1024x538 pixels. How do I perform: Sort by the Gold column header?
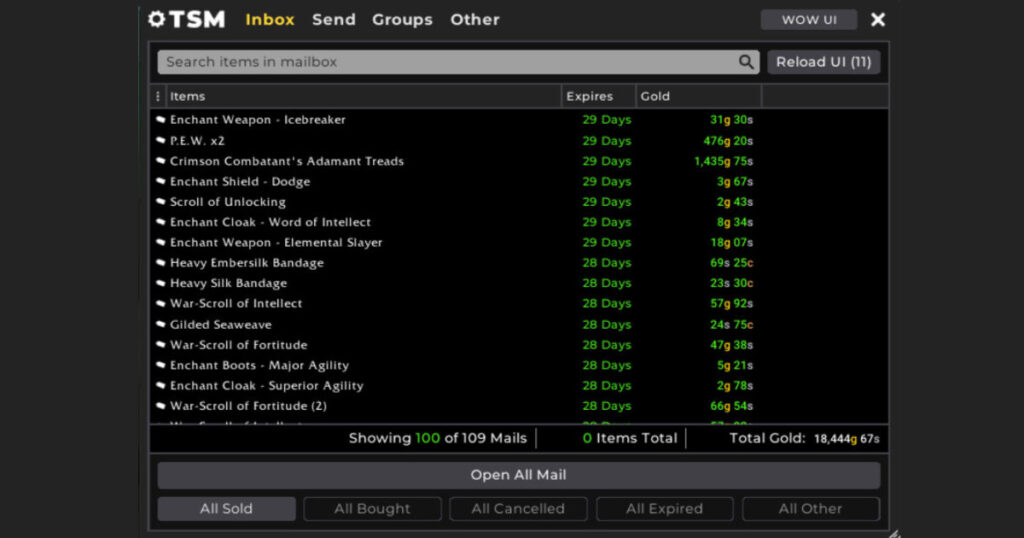(698, 97)
